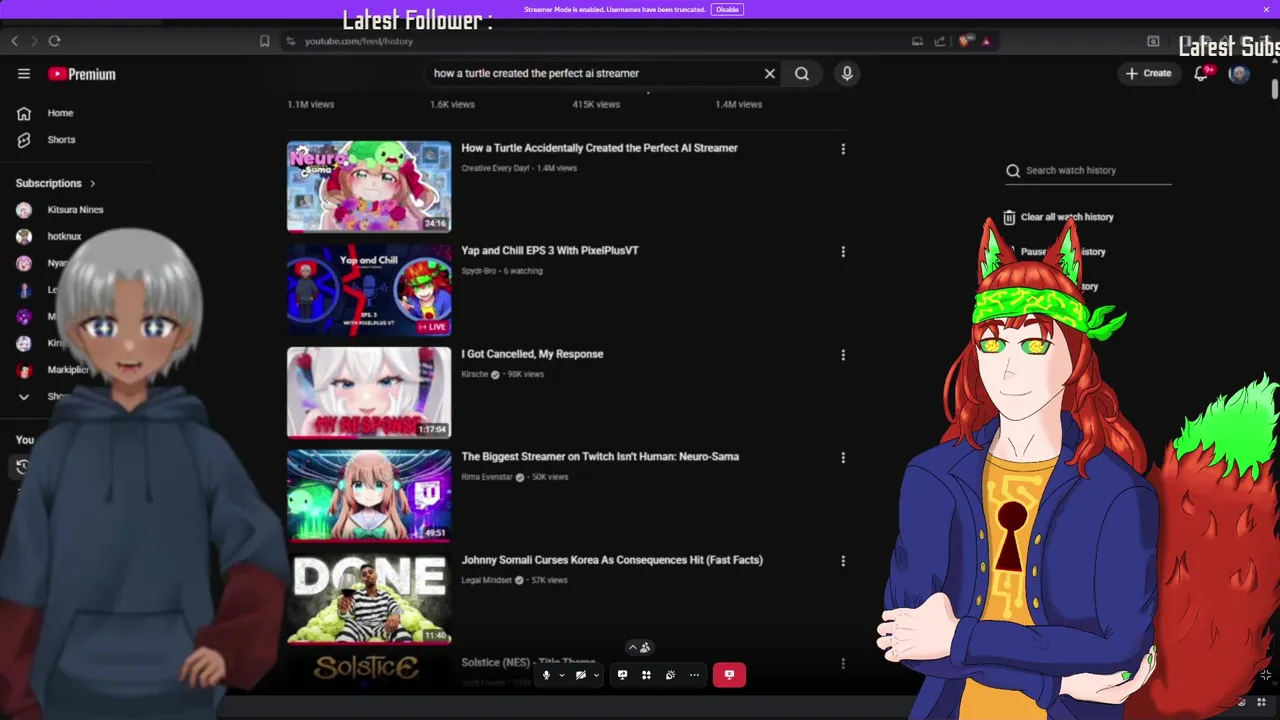
Task: Open more actions for Yap and Chill video
Action: click(x=843, y=252)
